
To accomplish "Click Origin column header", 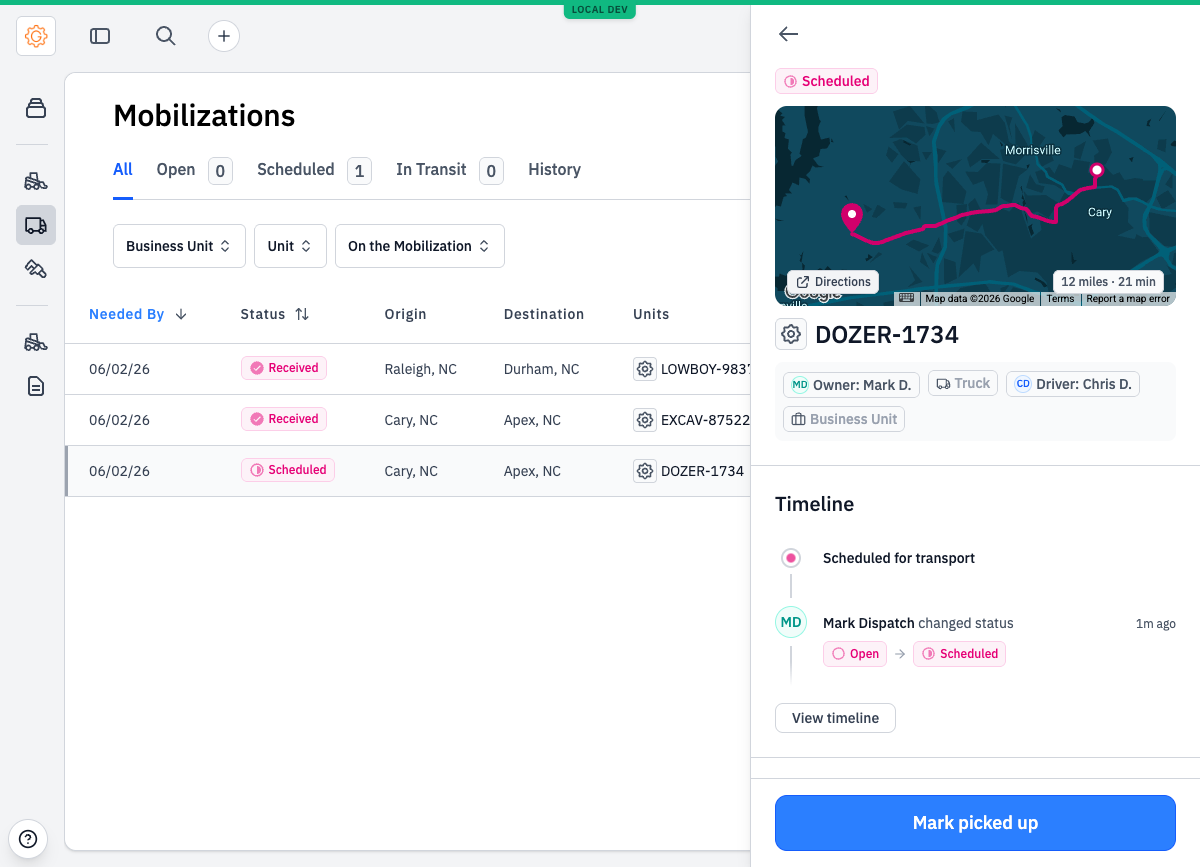I will click(405, 314).
